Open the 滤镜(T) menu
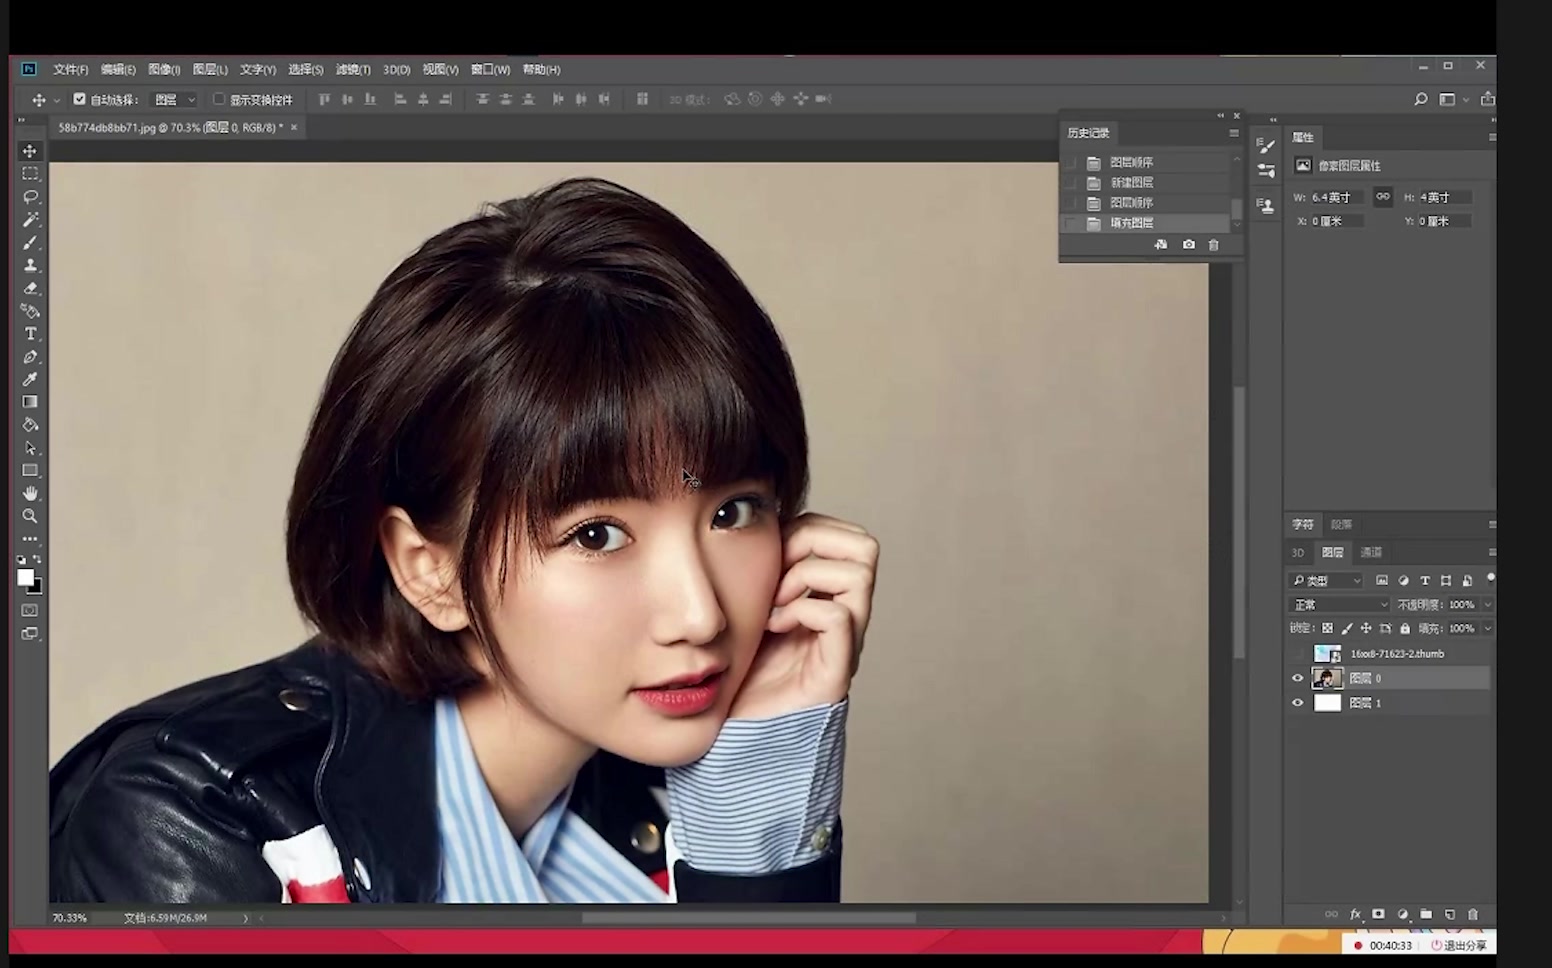The height and width of the screenshot is (968, 1552). 353,70
